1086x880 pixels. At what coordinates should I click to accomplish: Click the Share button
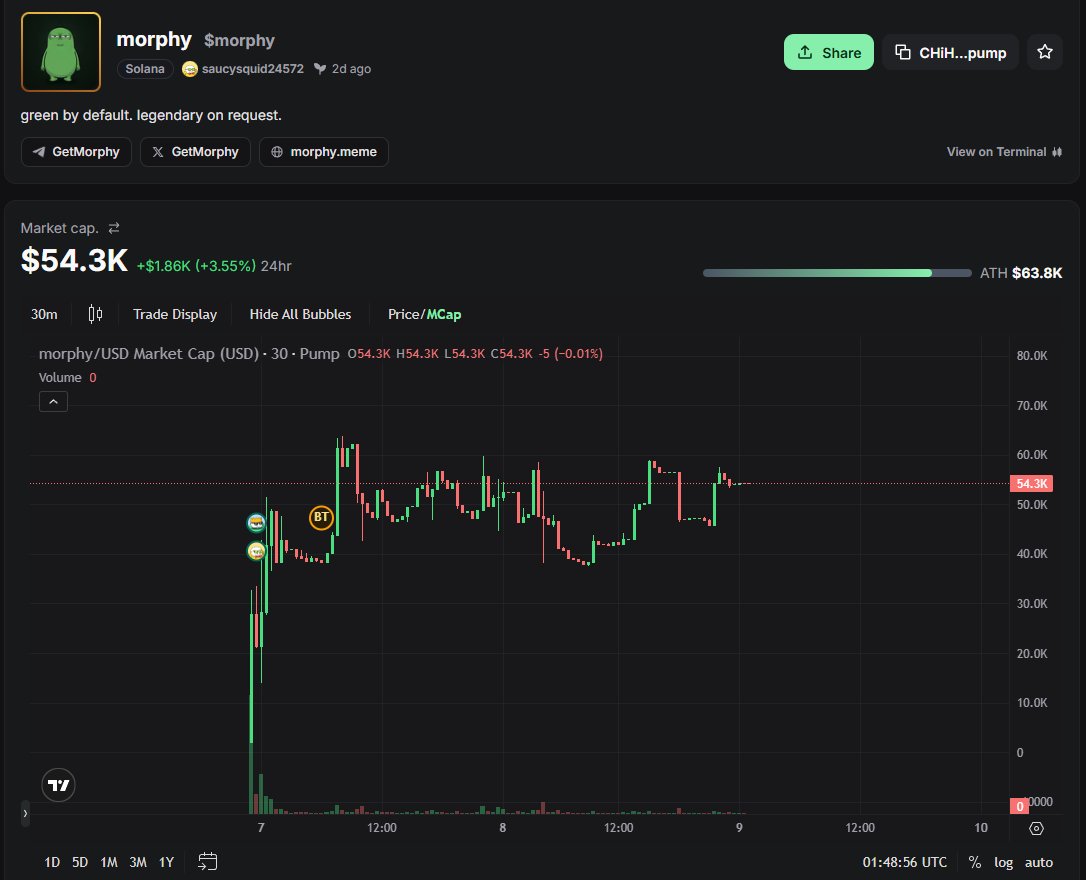[828, 53]
